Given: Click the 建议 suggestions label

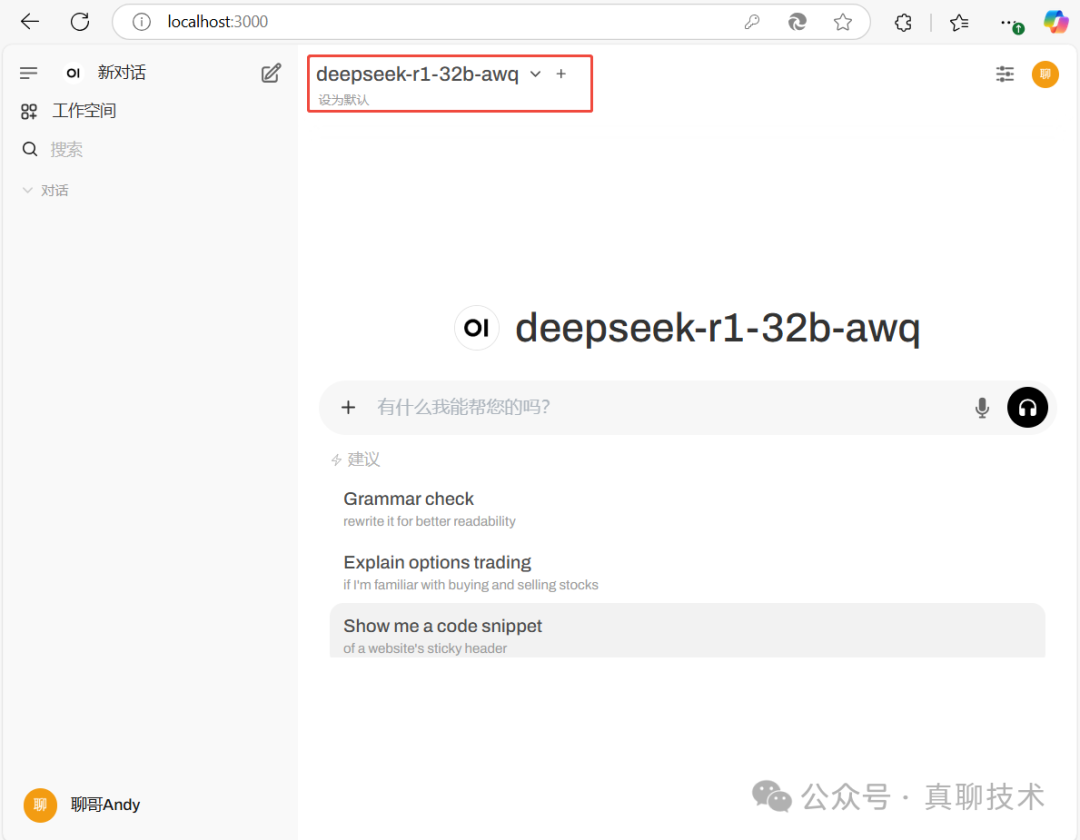Looking at the screenshot, I should 364,459.
